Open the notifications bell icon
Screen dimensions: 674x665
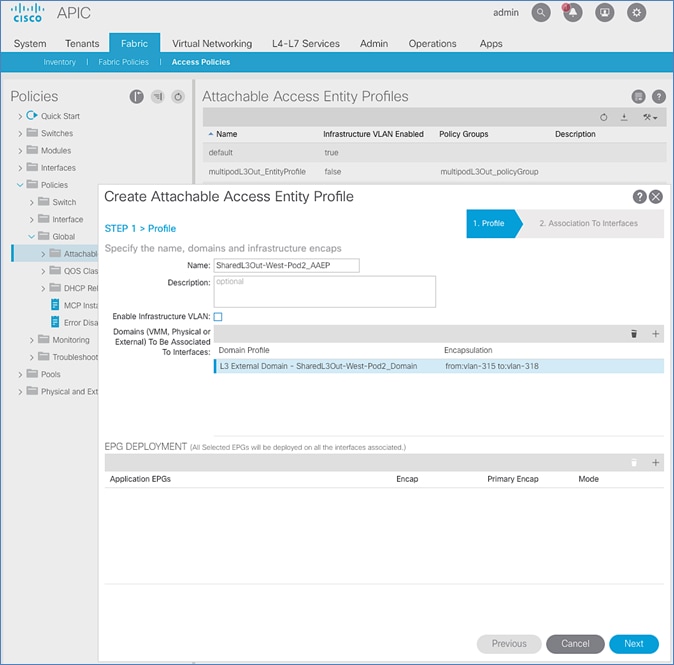[573, 13]
